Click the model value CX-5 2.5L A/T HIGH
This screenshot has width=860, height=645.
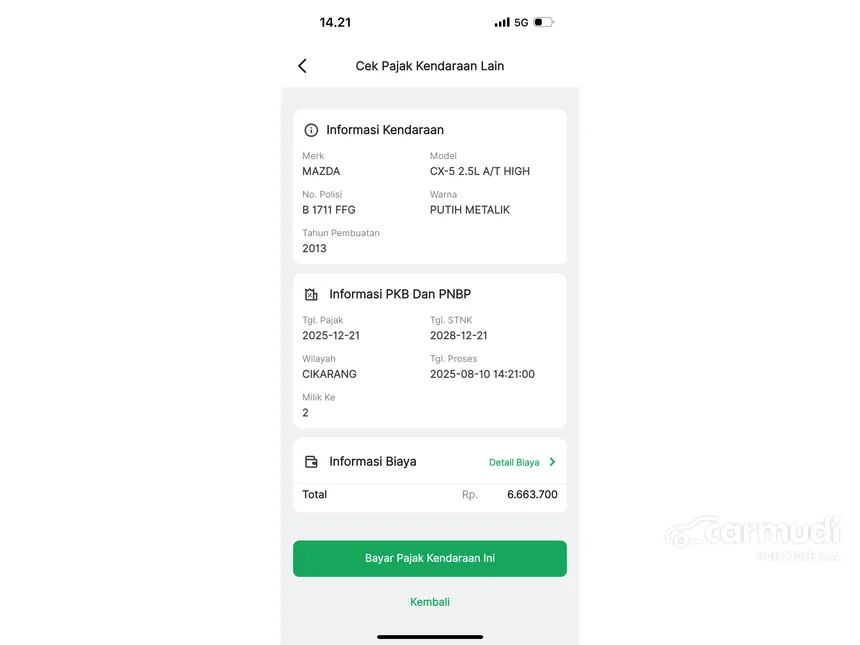pyautogui.click(x=480, y=171)
